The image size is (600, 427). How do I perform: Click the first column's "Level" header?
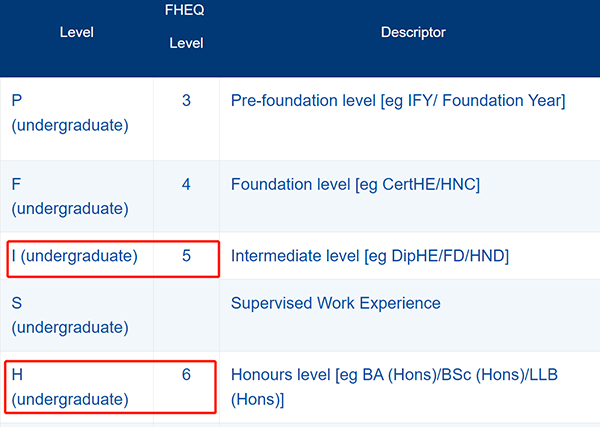[x=76, y=33]
